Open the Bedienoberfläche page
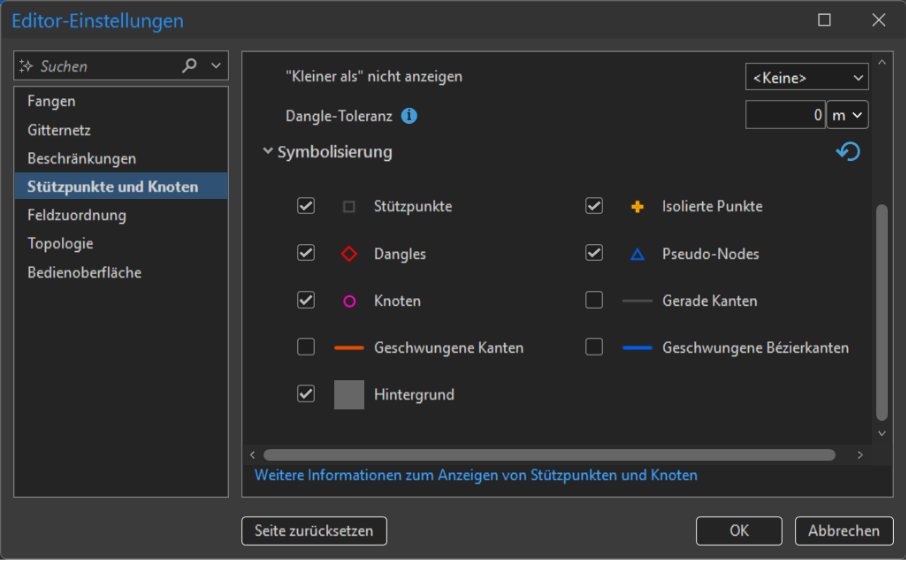This screenshot has height=561, width=906. (x=121, y=272)
